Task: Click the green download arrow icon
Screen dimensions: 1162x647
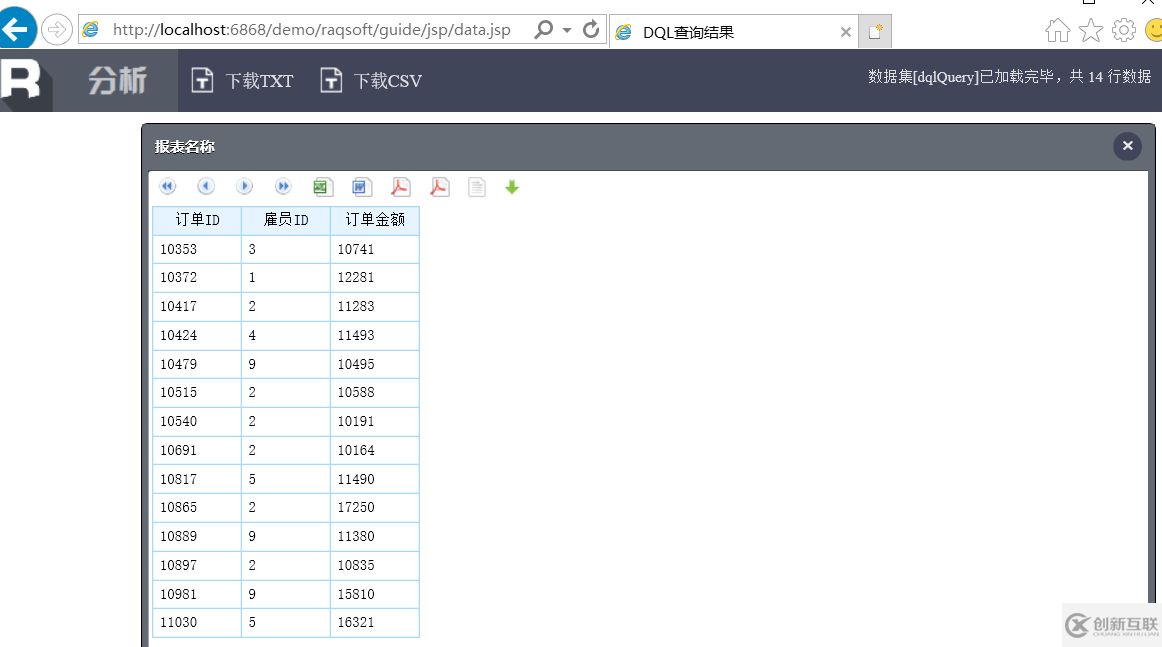Action: (x=512, y=187)
